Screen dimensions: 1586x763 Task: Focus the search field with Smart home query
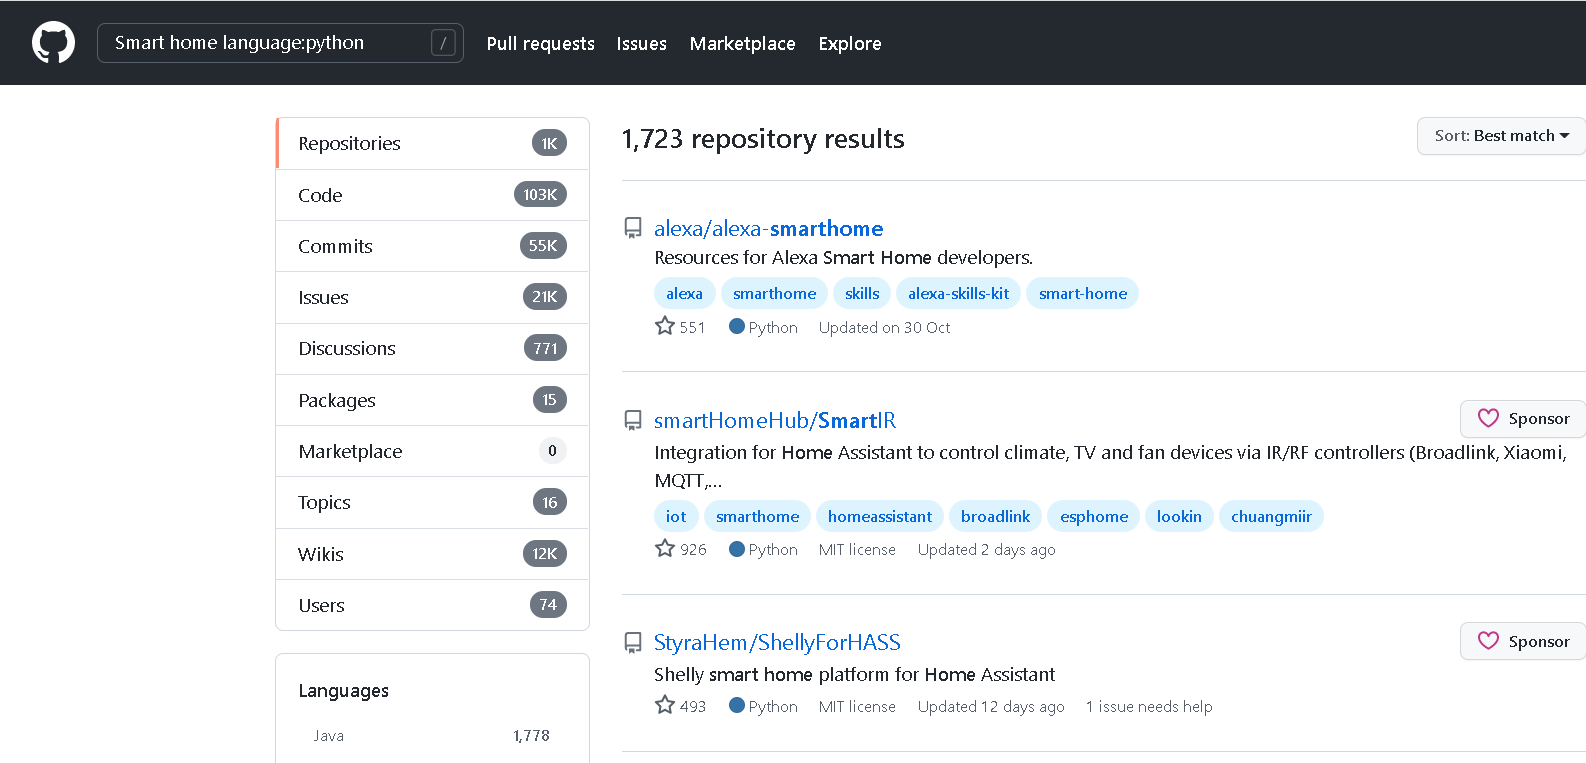(280, 43)
